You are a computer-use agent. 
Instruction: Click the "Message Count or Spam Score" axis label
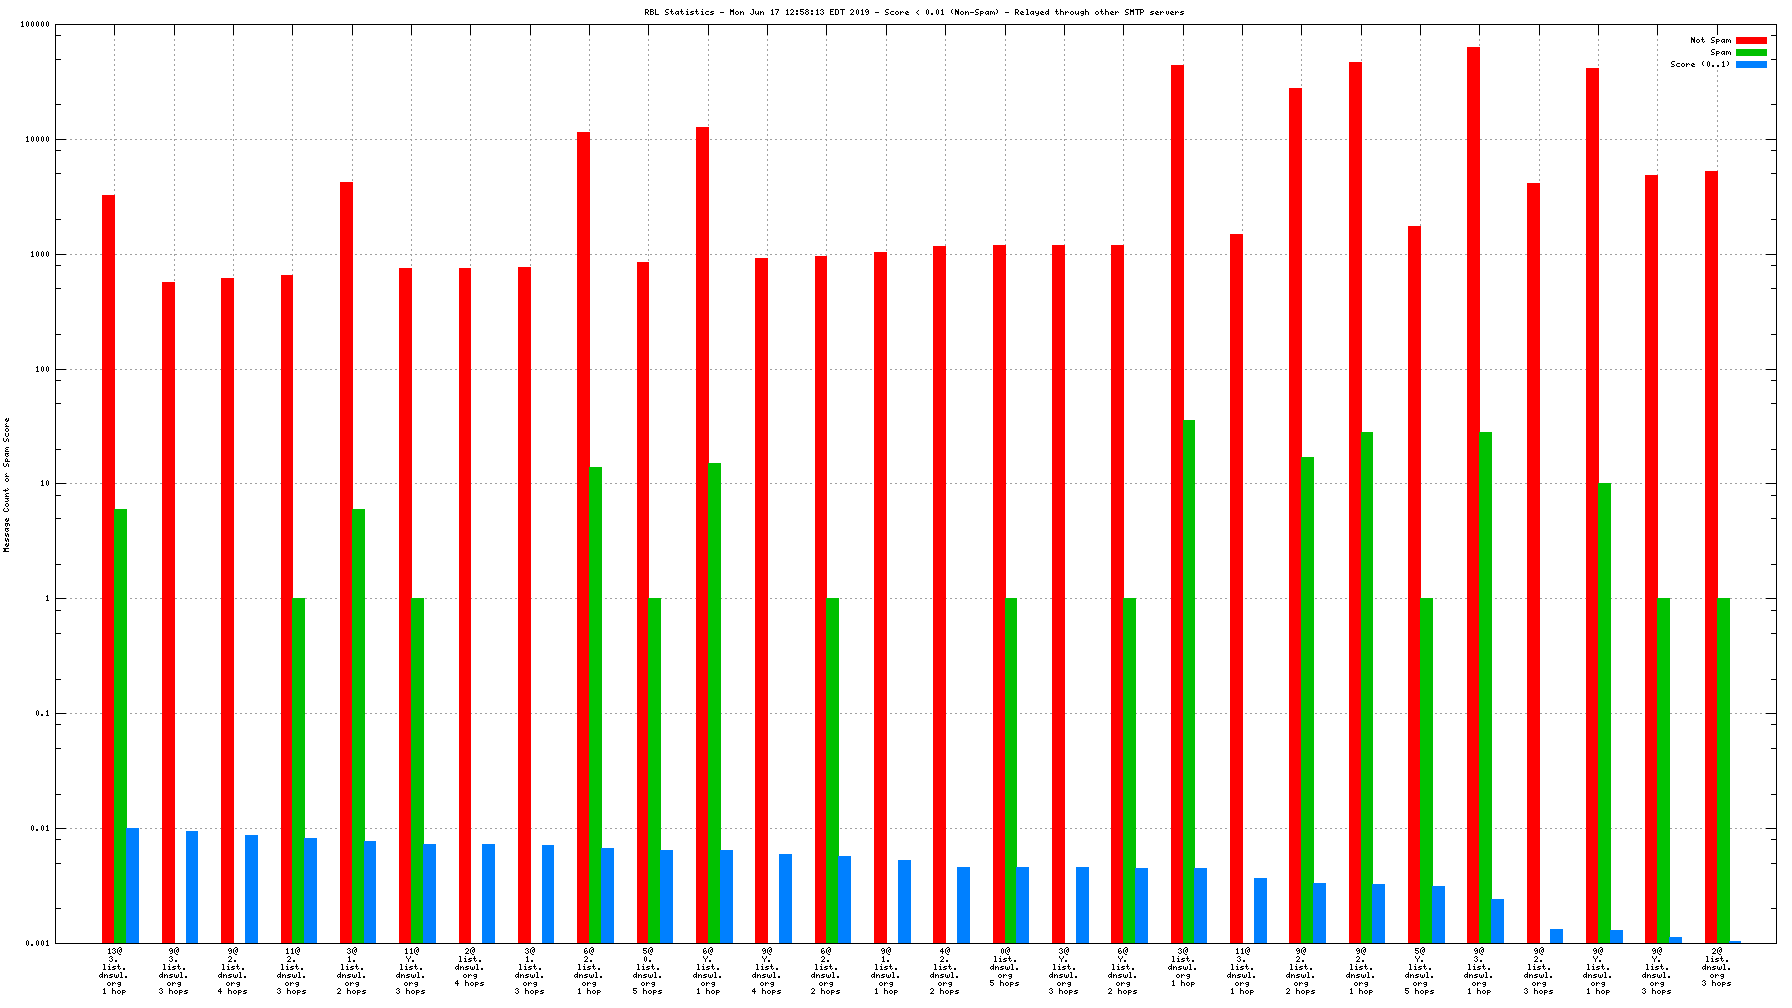[x=7, y=485]
